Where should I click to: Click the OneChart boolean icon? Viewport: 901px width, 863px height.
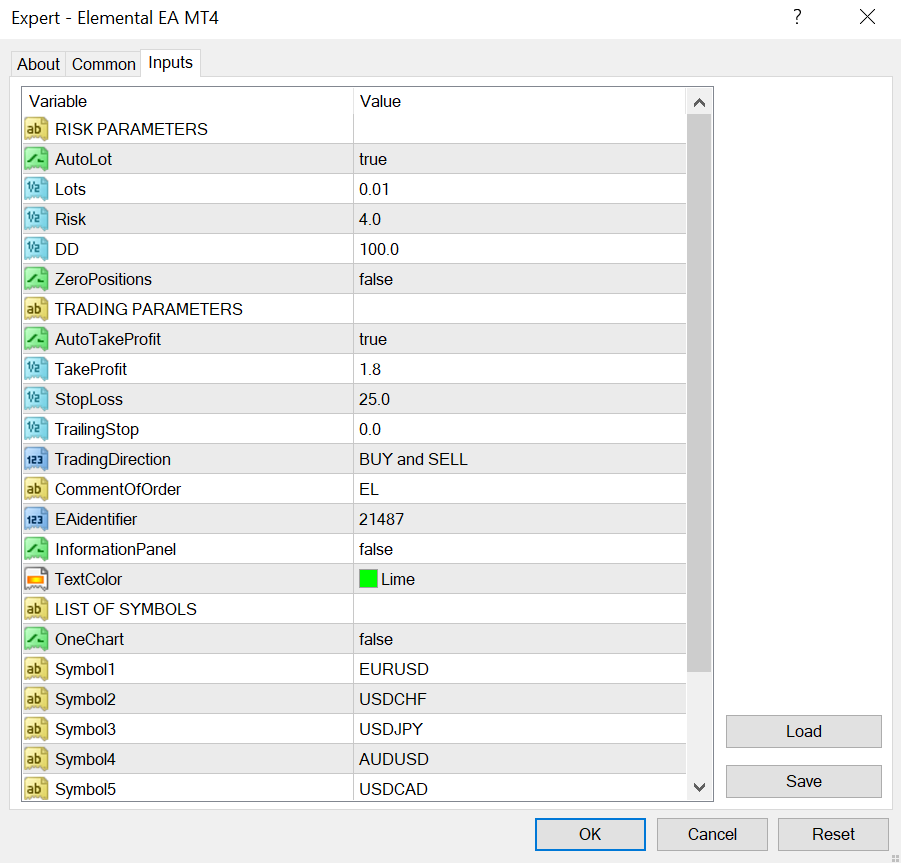click(36, 639)
